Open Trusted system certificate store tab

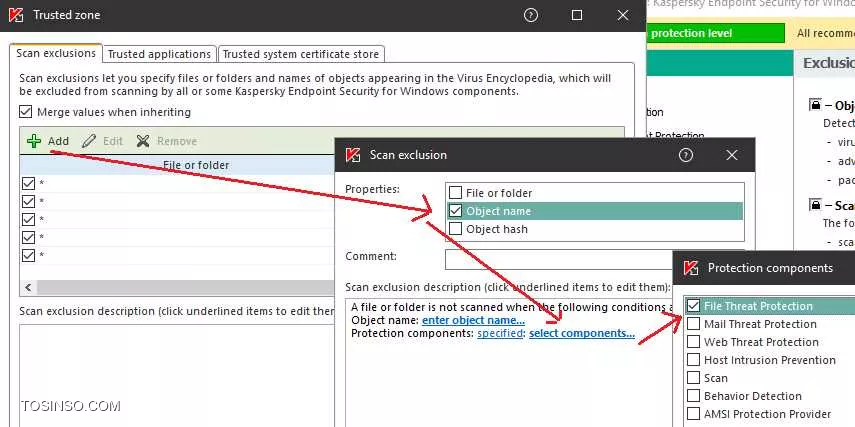pos(301,54)
